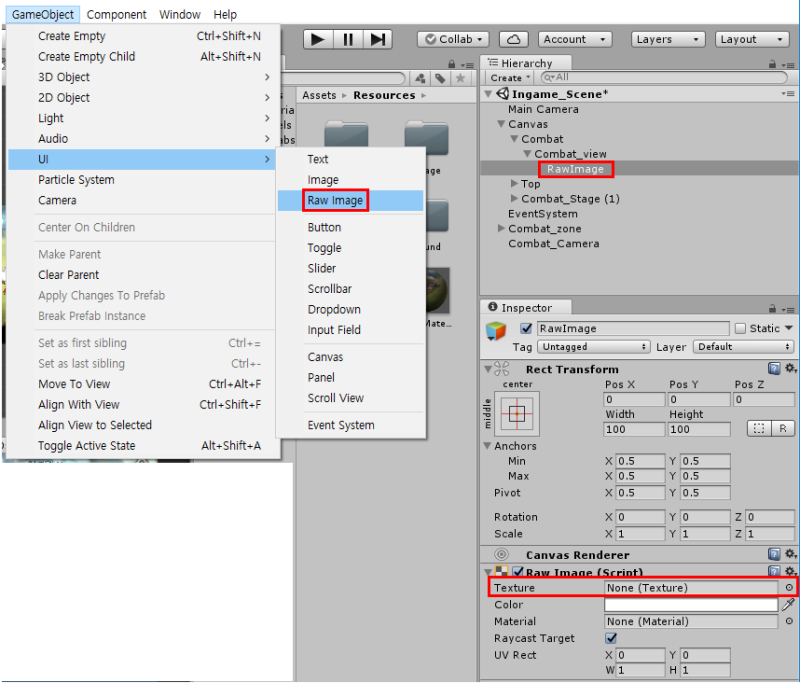Open the Unity Cloud Build panel

[514, 38]
